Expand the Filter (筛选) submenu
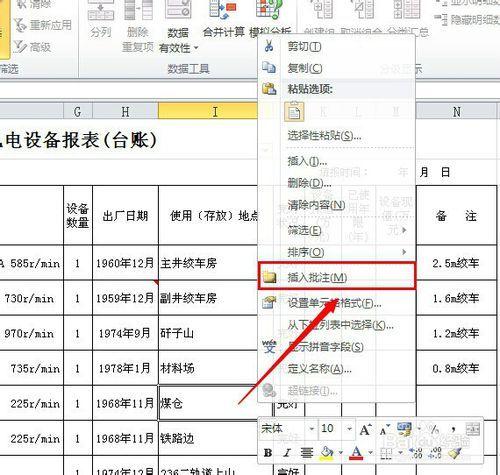This screenshot has height=475, width=500. pyautogui.click(x=337, y=230)
